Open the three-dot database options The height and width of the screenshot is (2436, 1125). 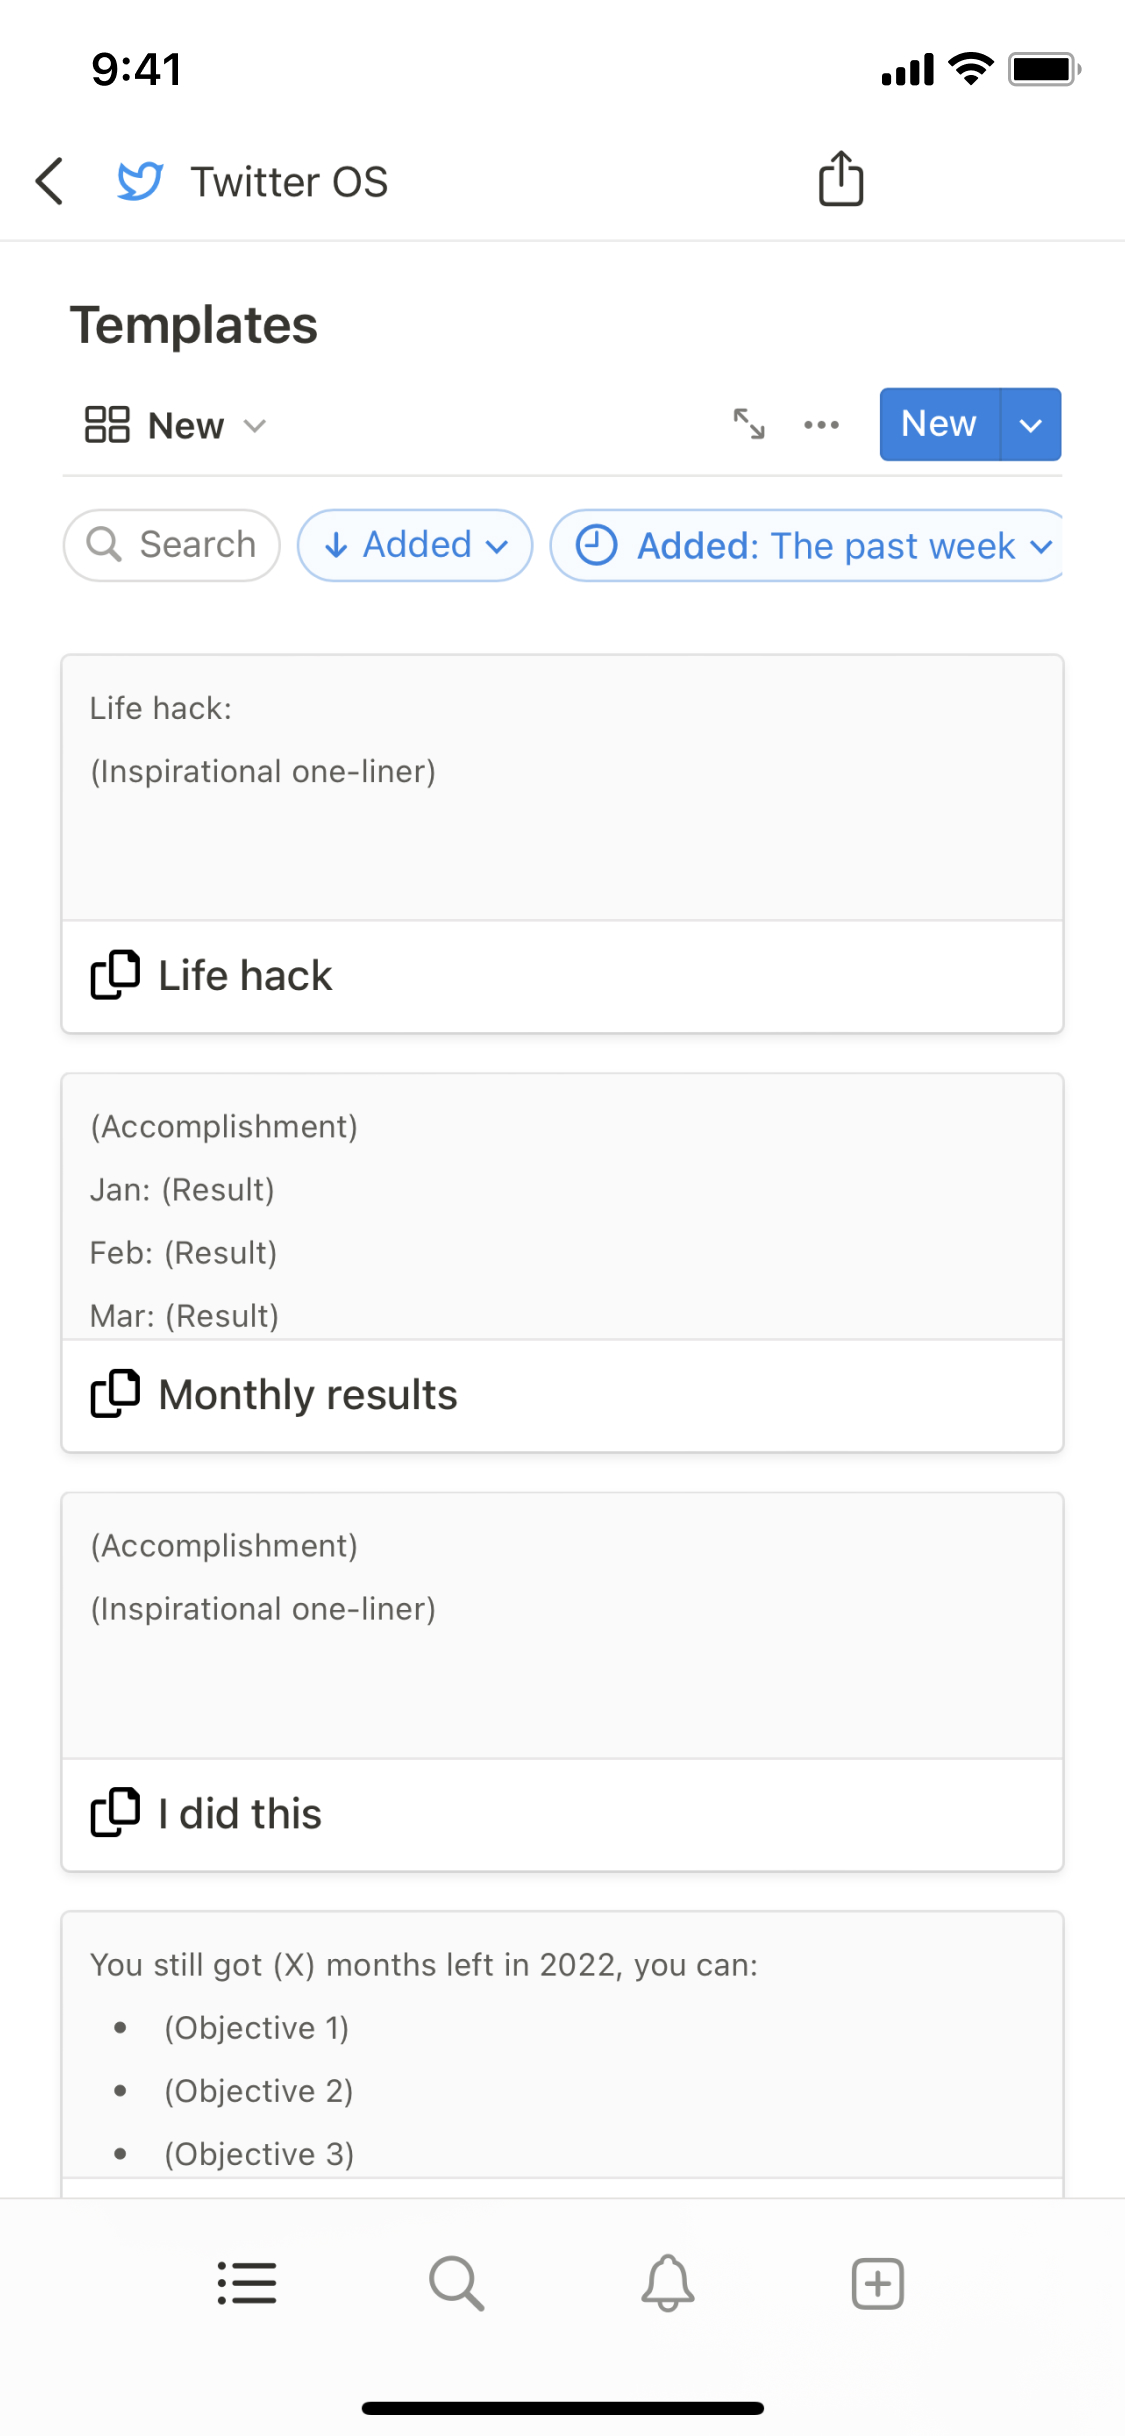[821, 424]
